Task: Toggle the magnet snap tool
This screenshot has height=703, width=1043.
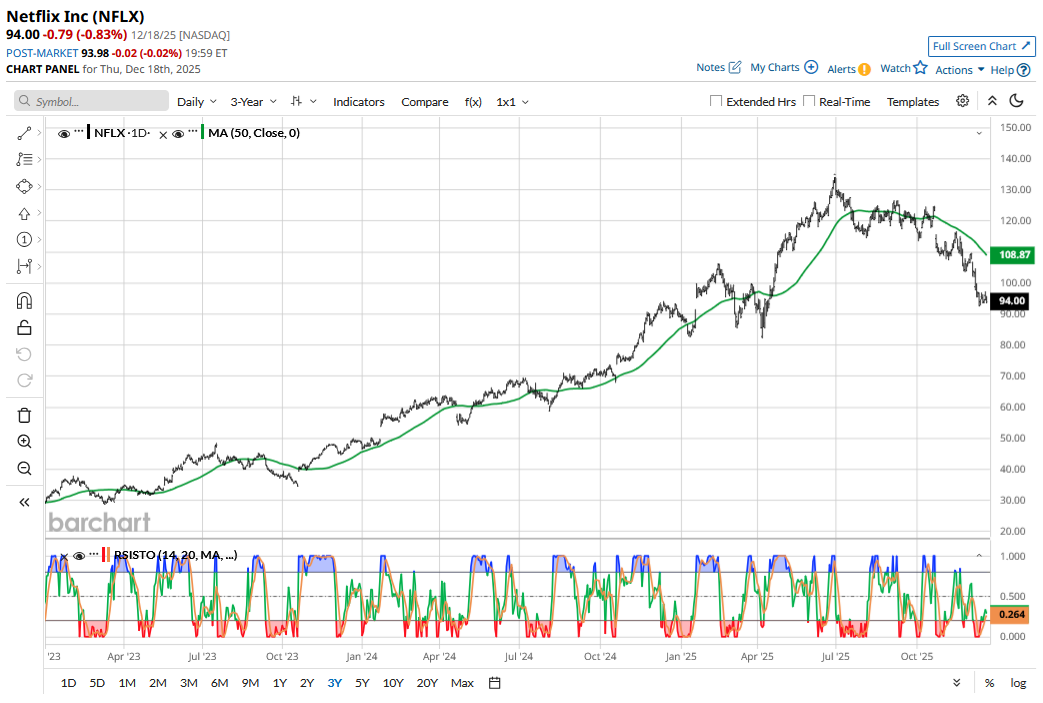Action: pyautogui.click(x=24, y=301)
